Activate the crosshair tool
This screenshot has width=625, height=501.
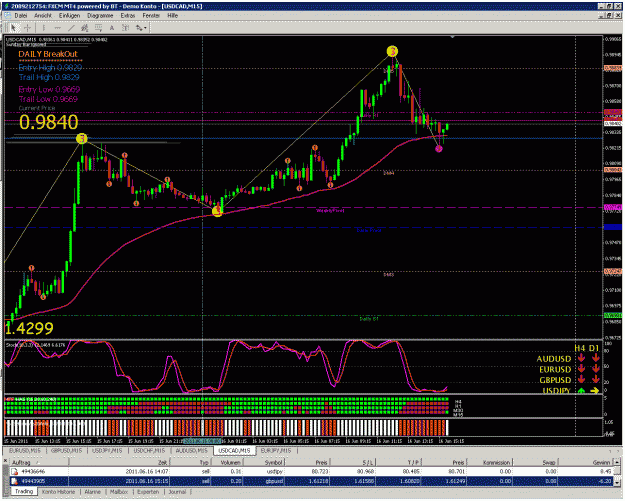(x=28, y=28)
